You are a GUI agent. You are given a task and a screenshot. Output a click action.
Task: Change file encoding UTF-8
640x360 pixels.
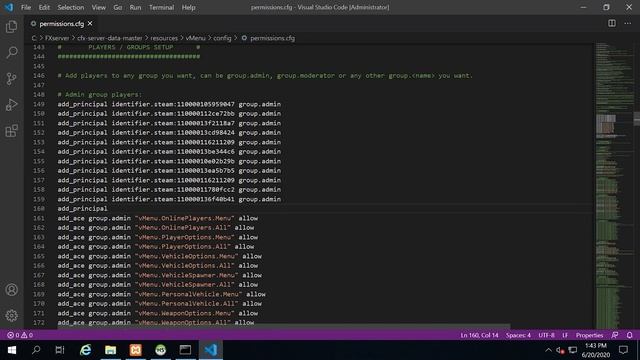546,335
